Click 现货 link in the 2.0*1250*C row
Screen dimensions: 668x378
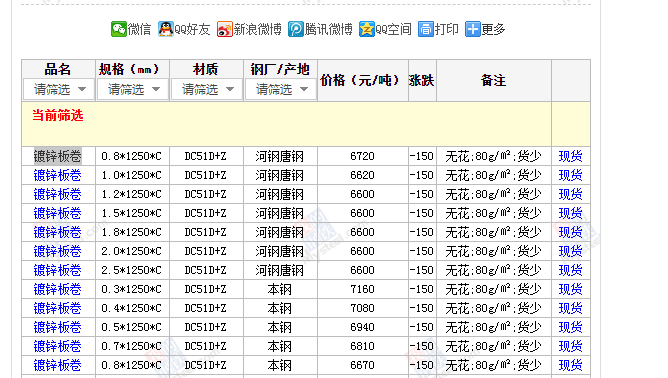[x=570, y=251]
